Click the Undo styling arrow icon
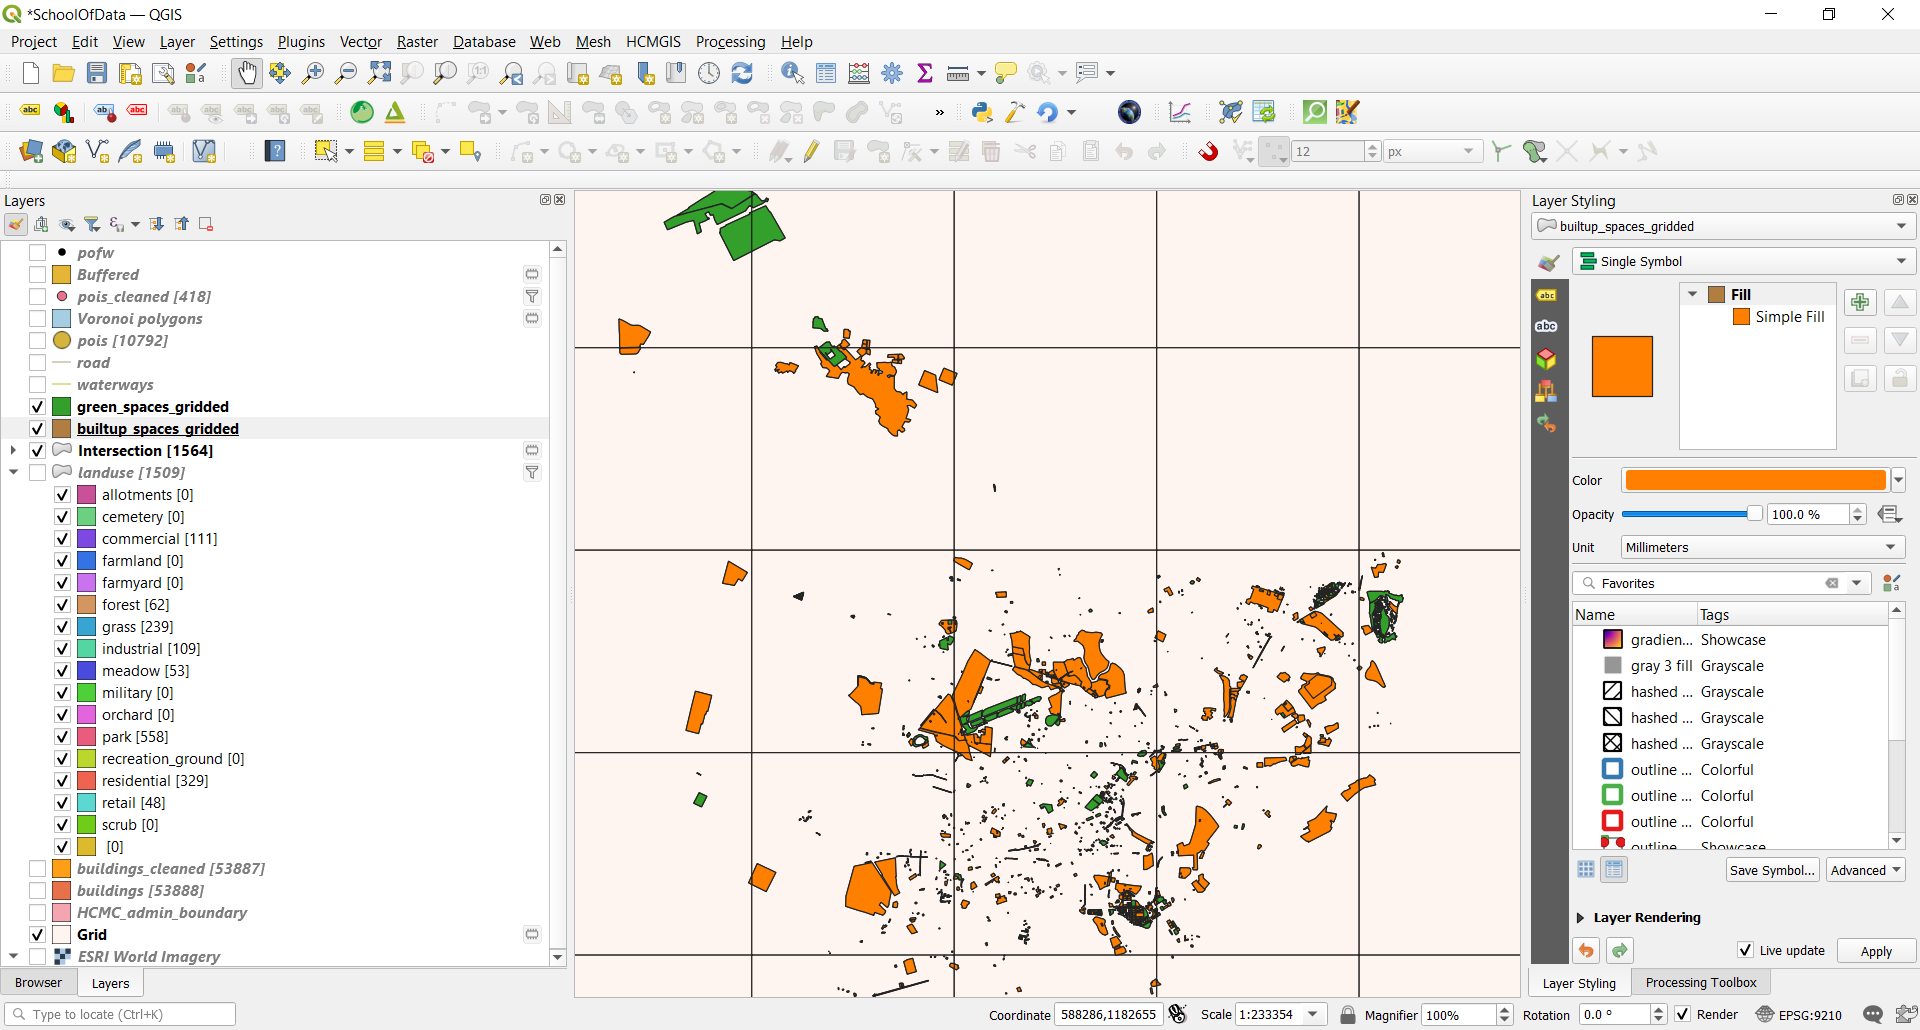The height and width of the screenshot is (1030, 1920). [x=1586, y=950]
